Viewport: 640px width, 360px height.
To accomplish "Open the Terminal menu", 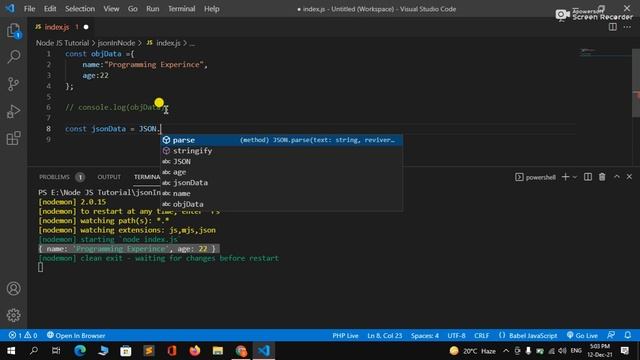I will click(182, 9).
